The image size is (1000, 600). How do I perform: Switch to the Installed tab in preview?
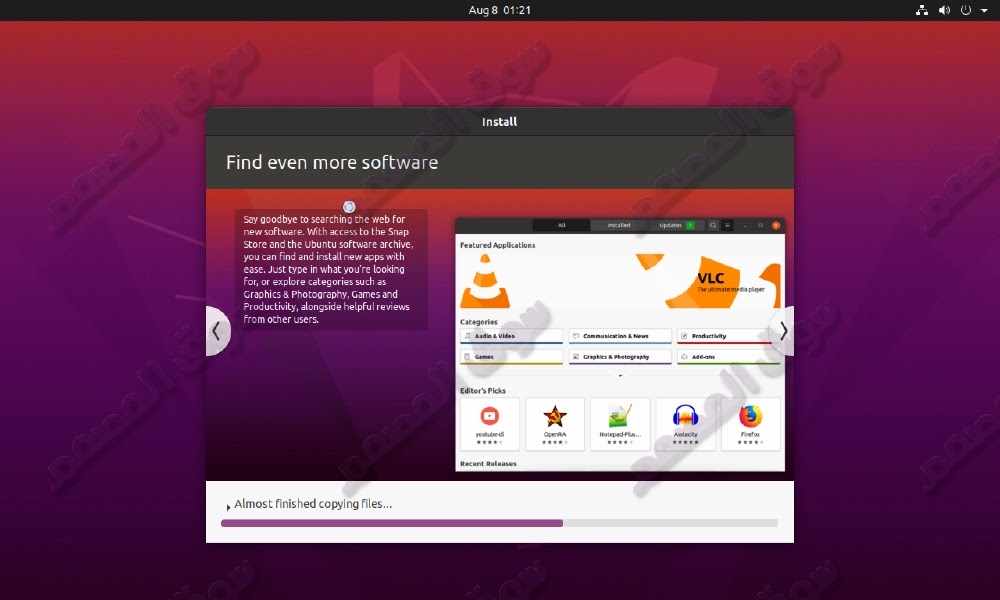(x=619, y=225)
